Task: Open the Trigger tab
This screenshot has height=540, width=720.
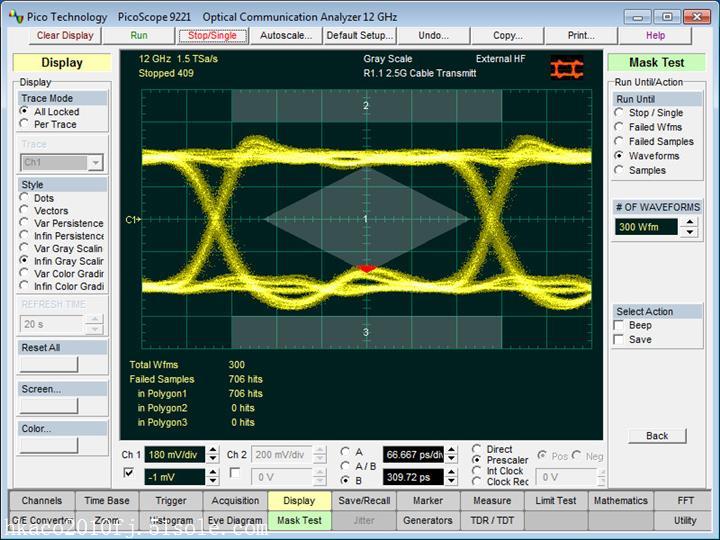Action: click(171, 501)
